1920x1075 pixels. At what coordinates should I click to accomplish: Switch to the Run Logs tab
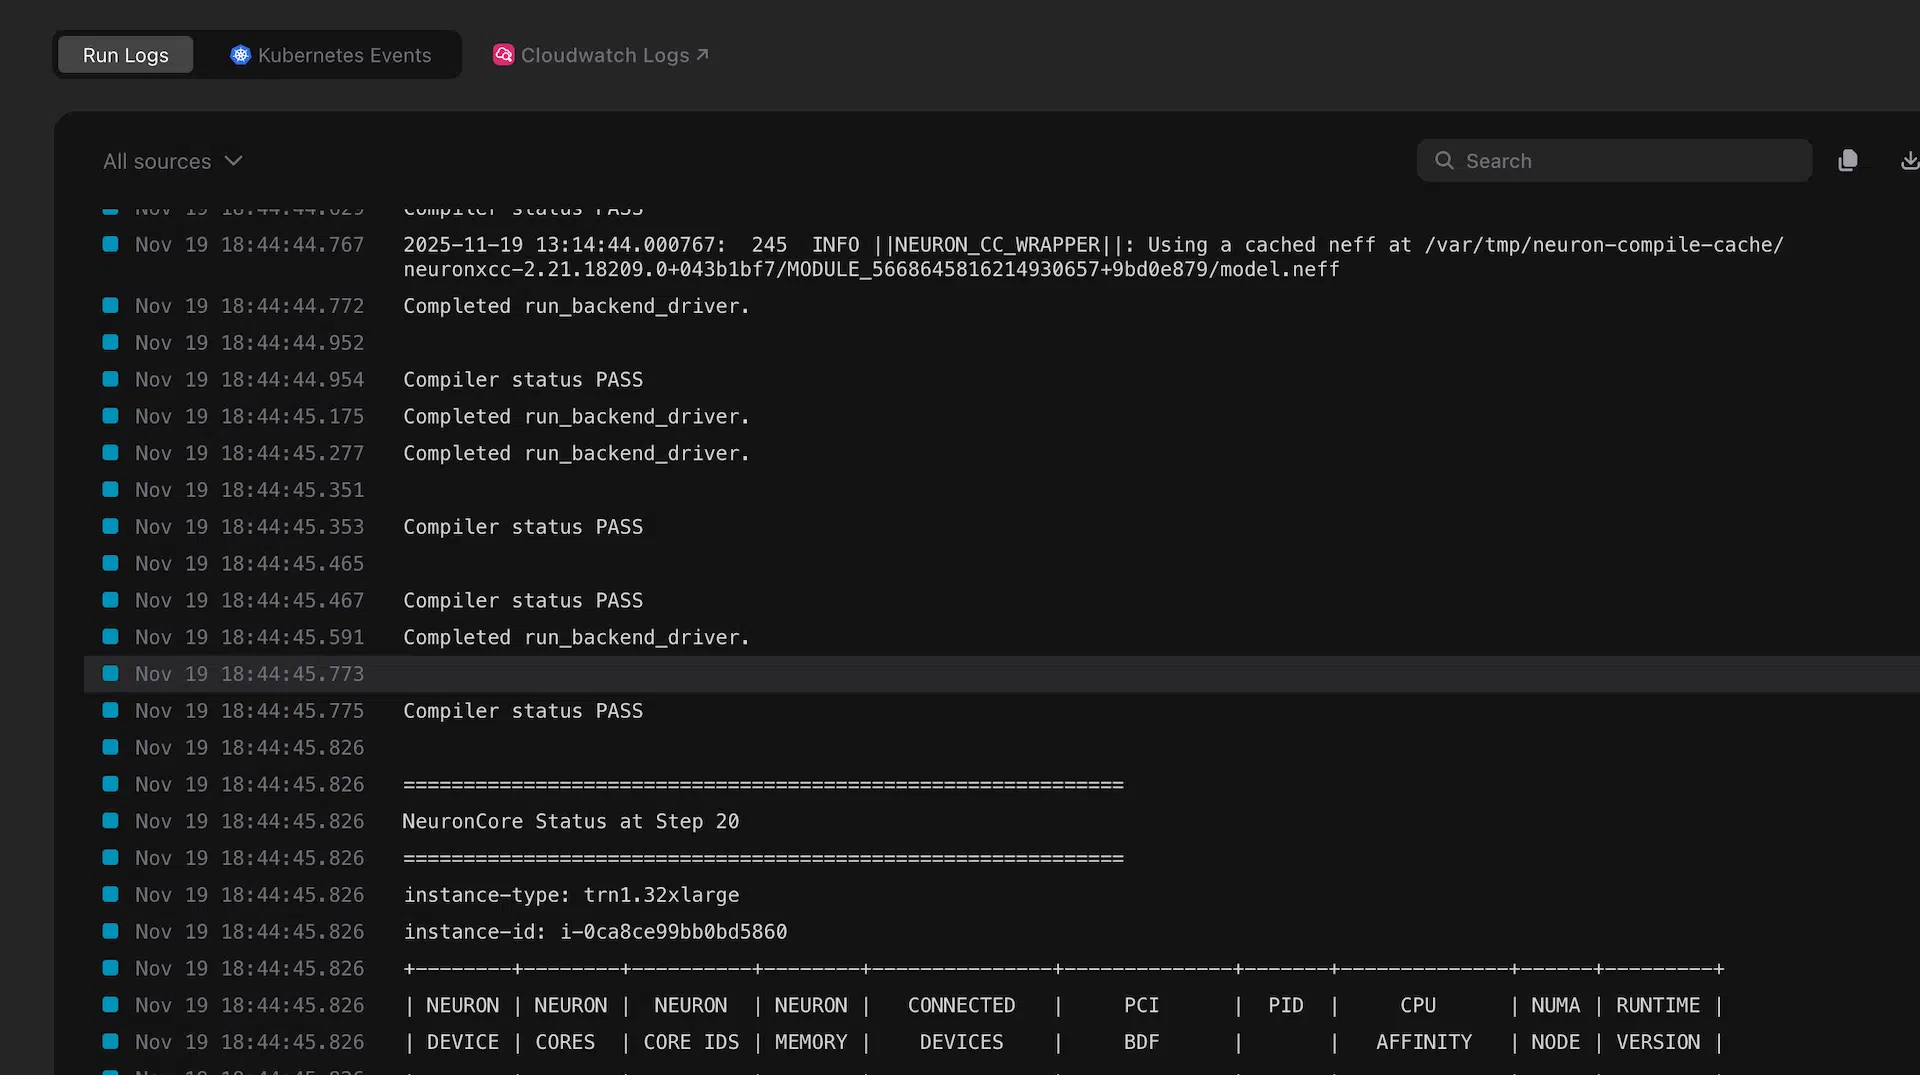(x=125, y=55)
